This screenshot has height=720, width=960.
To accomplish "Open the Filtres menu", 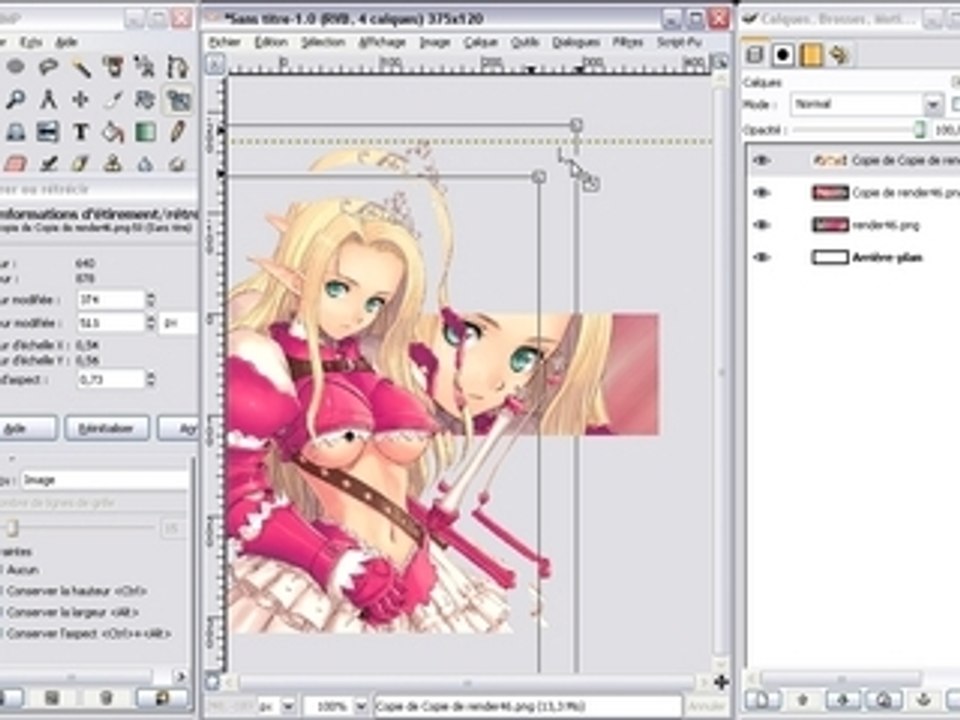I will point(628,42).
